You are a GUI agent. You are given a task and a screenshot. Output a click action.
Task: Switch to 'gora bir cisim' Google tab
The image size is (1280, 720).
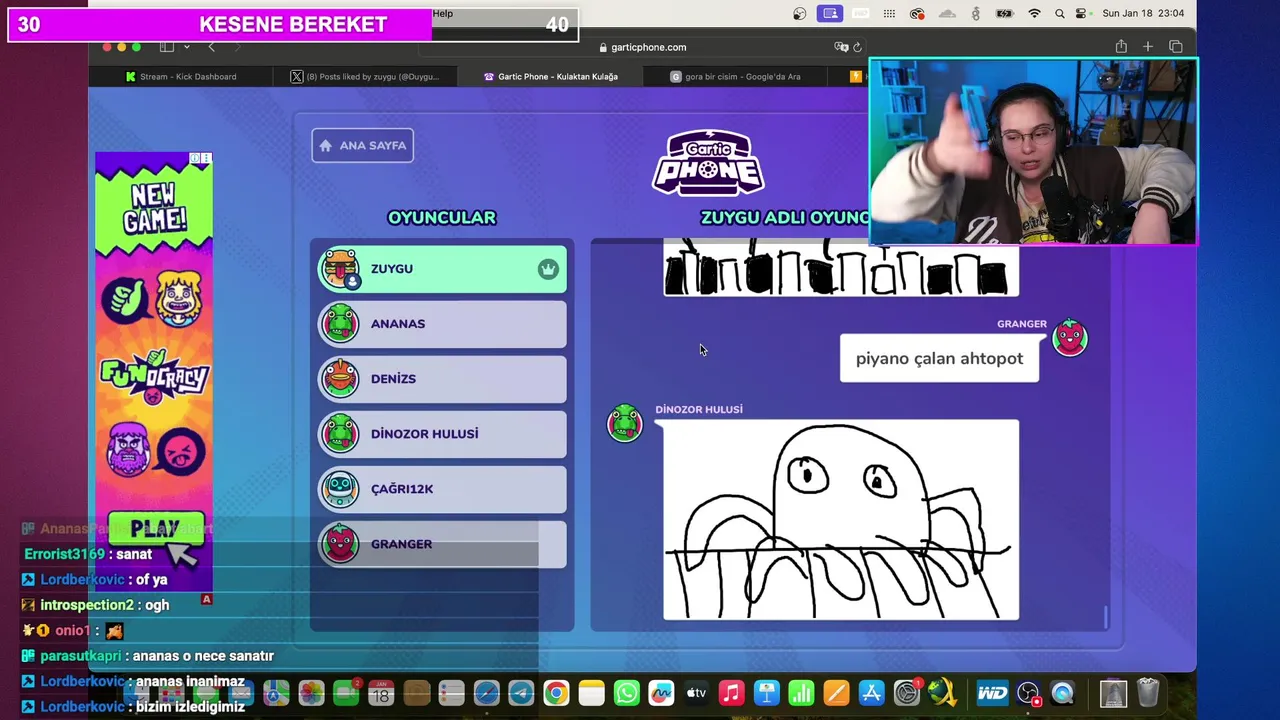[x=735, y=76]
